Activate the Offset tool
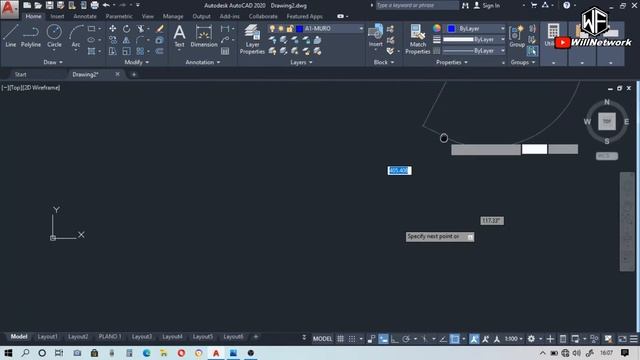Screen dimensions: 640x360 (160, 51)
